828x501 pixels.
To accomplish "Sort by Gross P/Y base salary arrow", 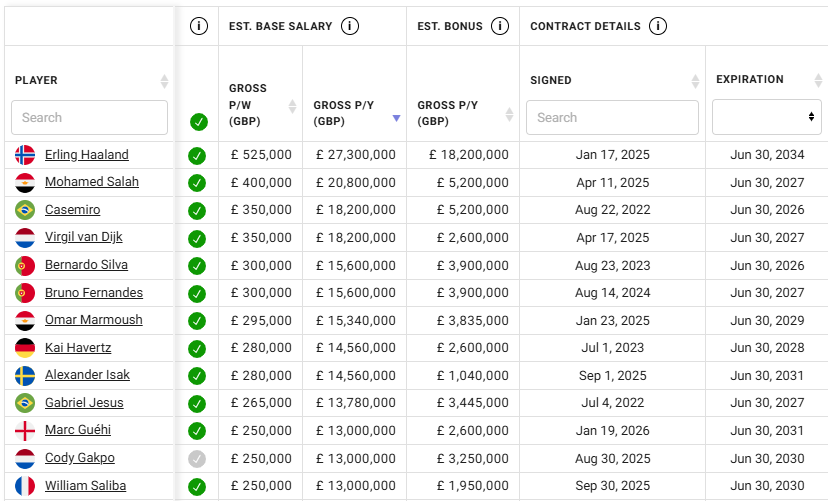I will pos(396,117).
